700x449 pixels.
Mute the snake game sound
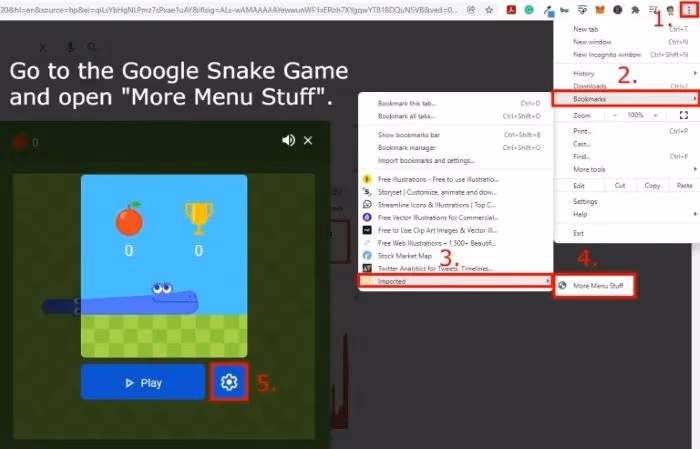tap(289, 140)
